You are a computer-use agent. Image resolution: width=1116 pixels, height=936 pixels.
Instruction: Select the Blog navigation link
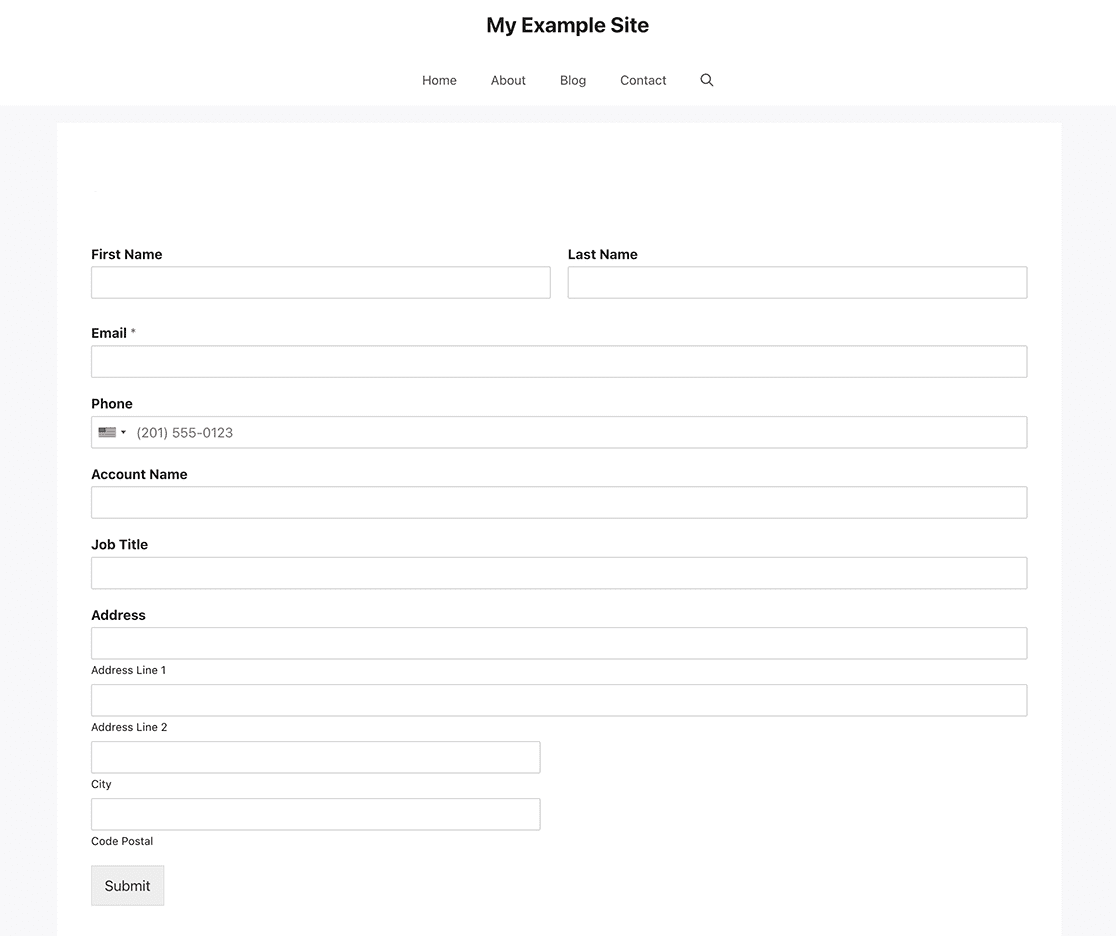pyautogui.click(x=572, y=80)
